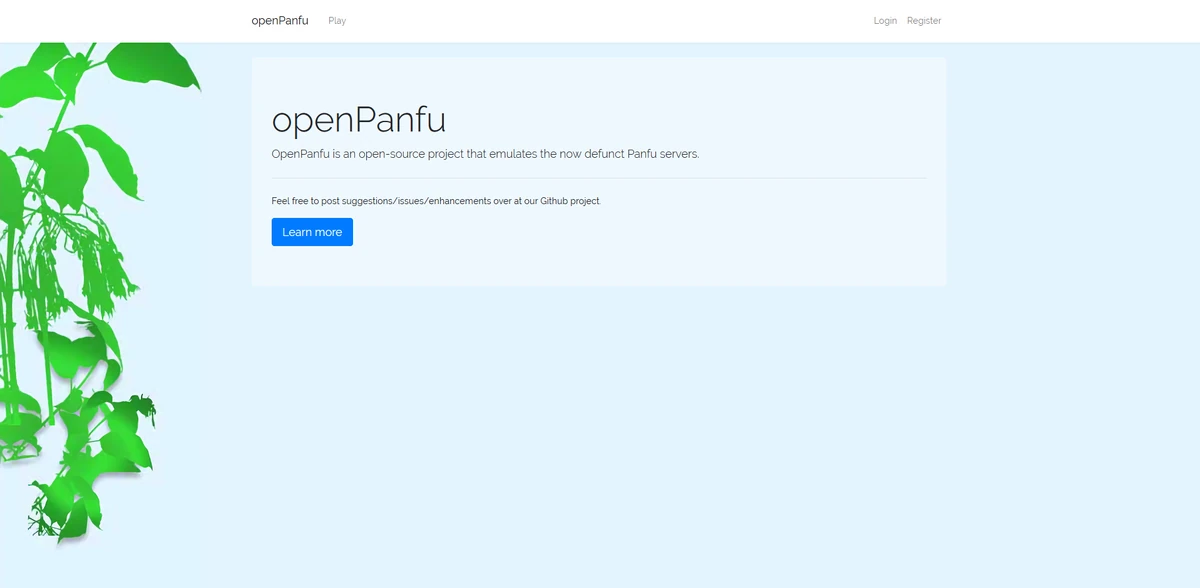Viewport: 1200px width, 588px height.
Task: Click the Login navbar entry
Action: tap(884, 20)
